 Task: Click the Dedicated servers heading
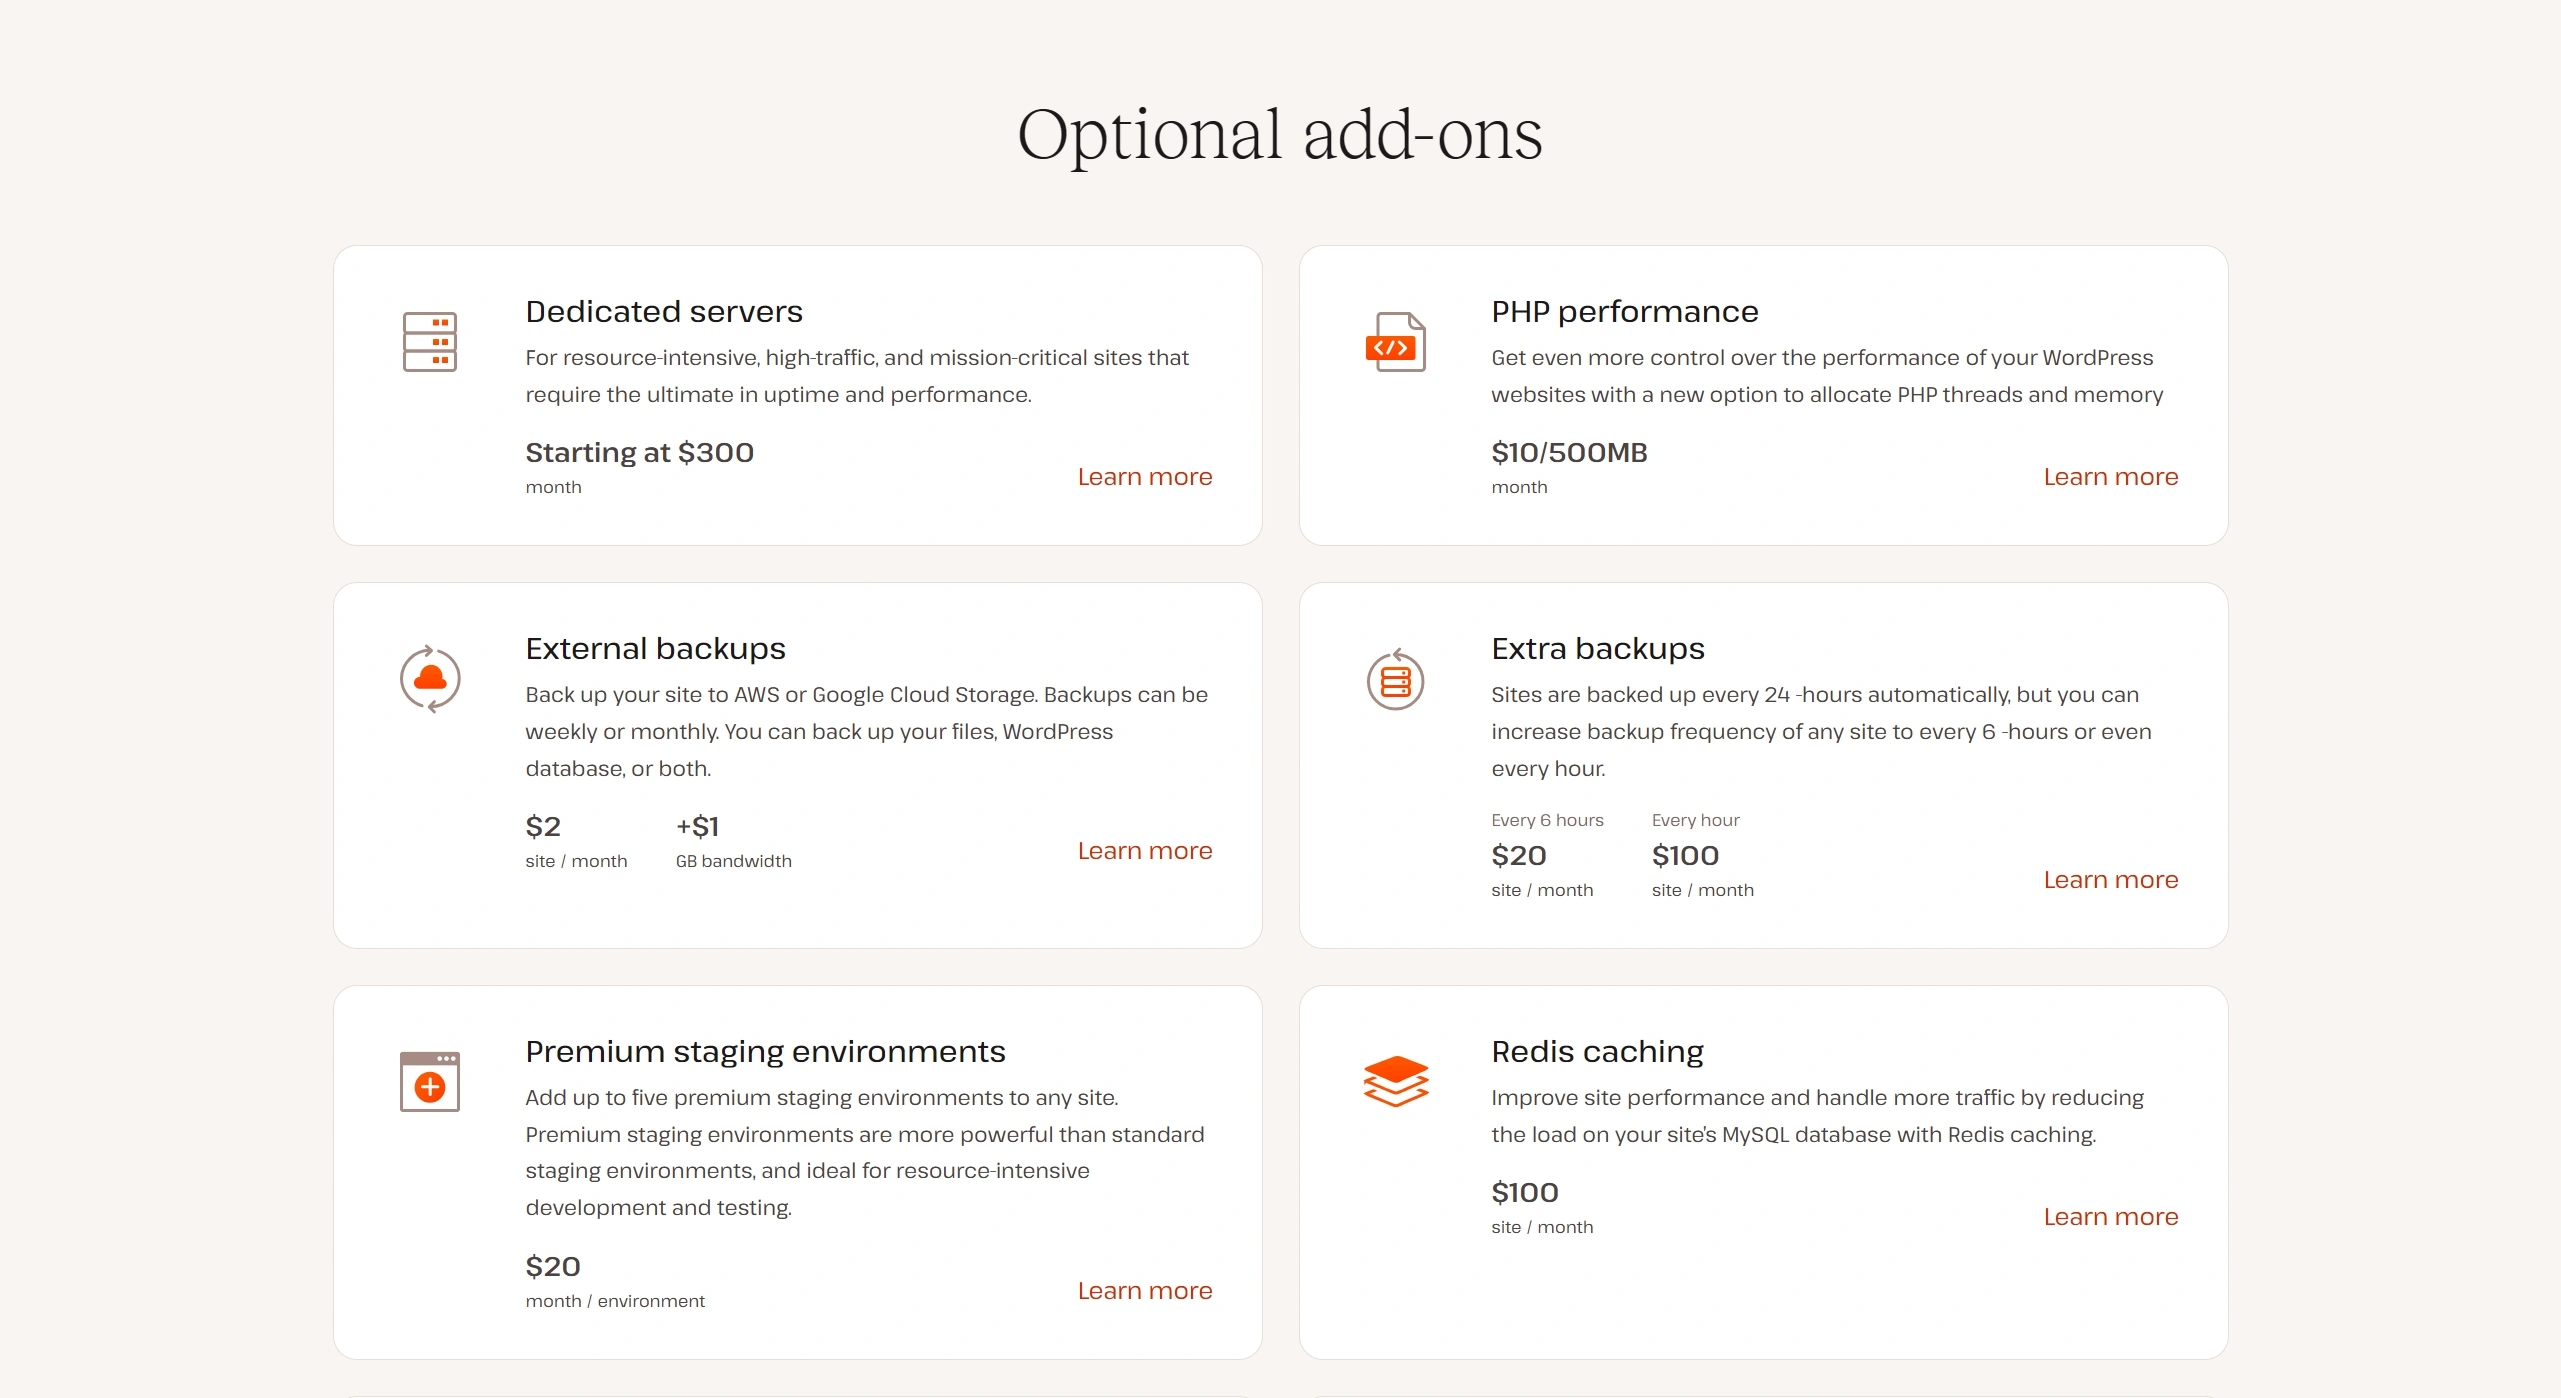664,312
